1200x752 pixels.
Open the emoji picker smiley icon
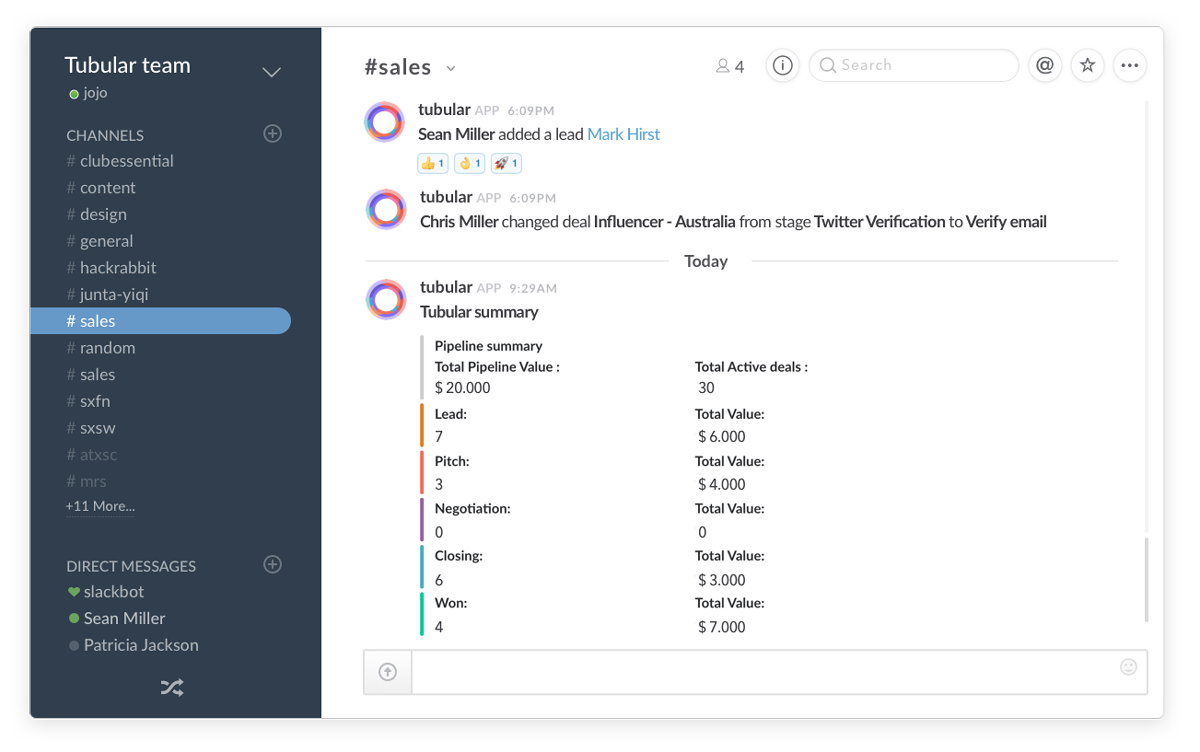(1128, 667)
